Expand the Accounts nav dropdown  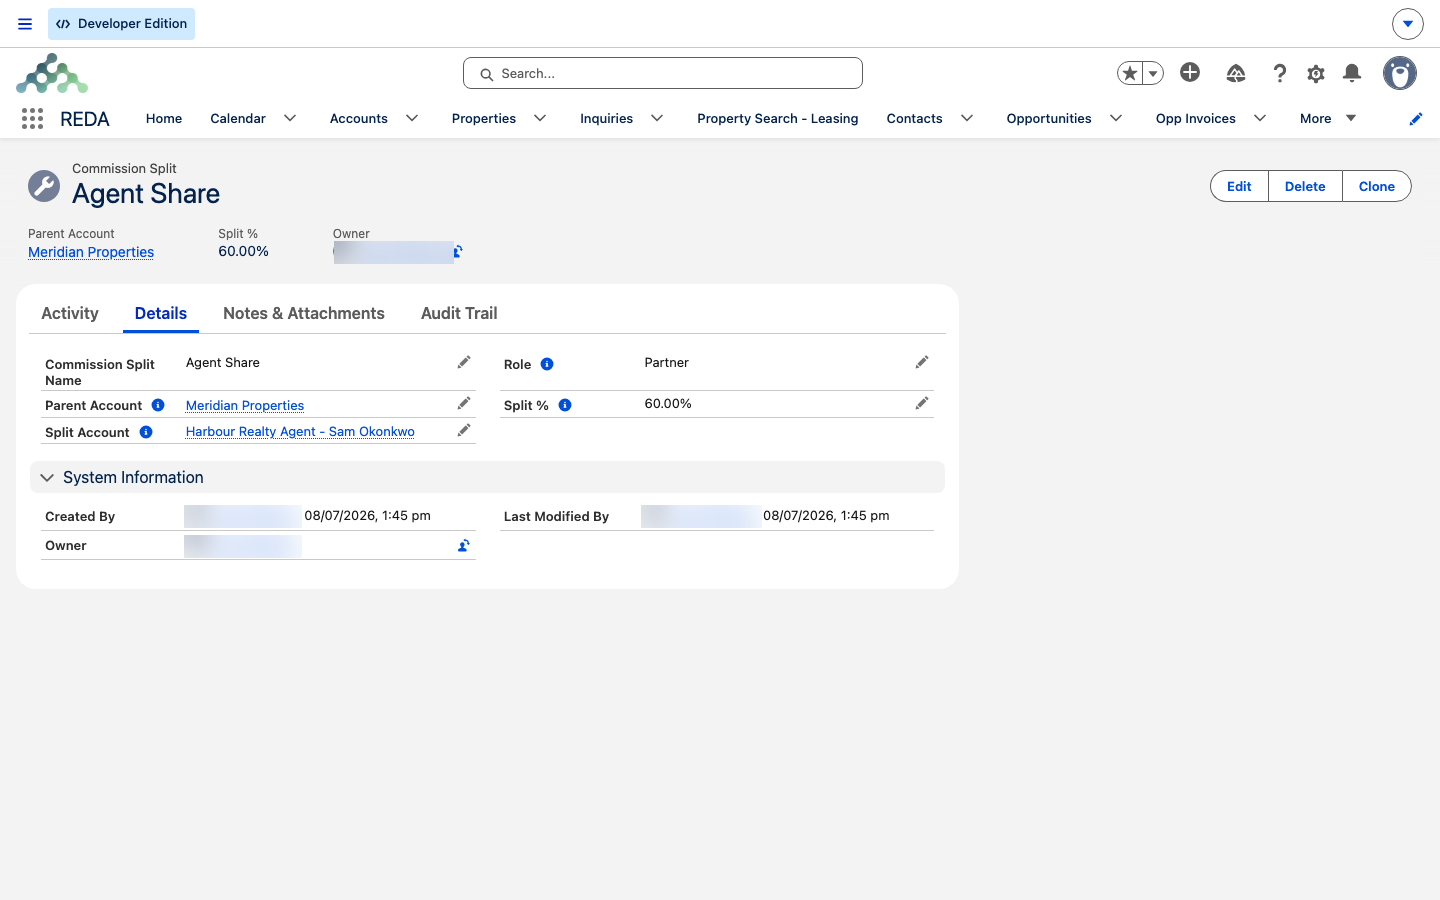pos(412,118)
